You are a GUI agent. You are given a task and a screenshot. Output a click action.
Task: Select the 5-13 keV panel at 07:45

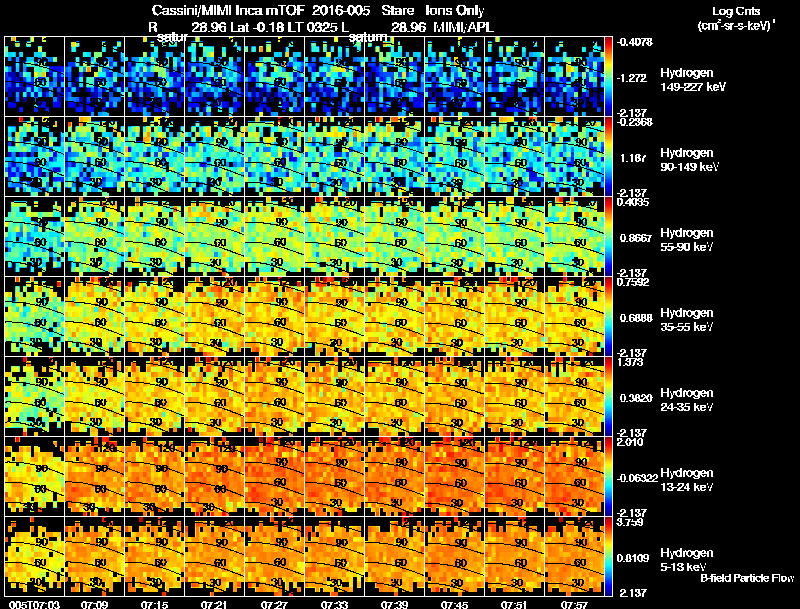pos(454,556)
